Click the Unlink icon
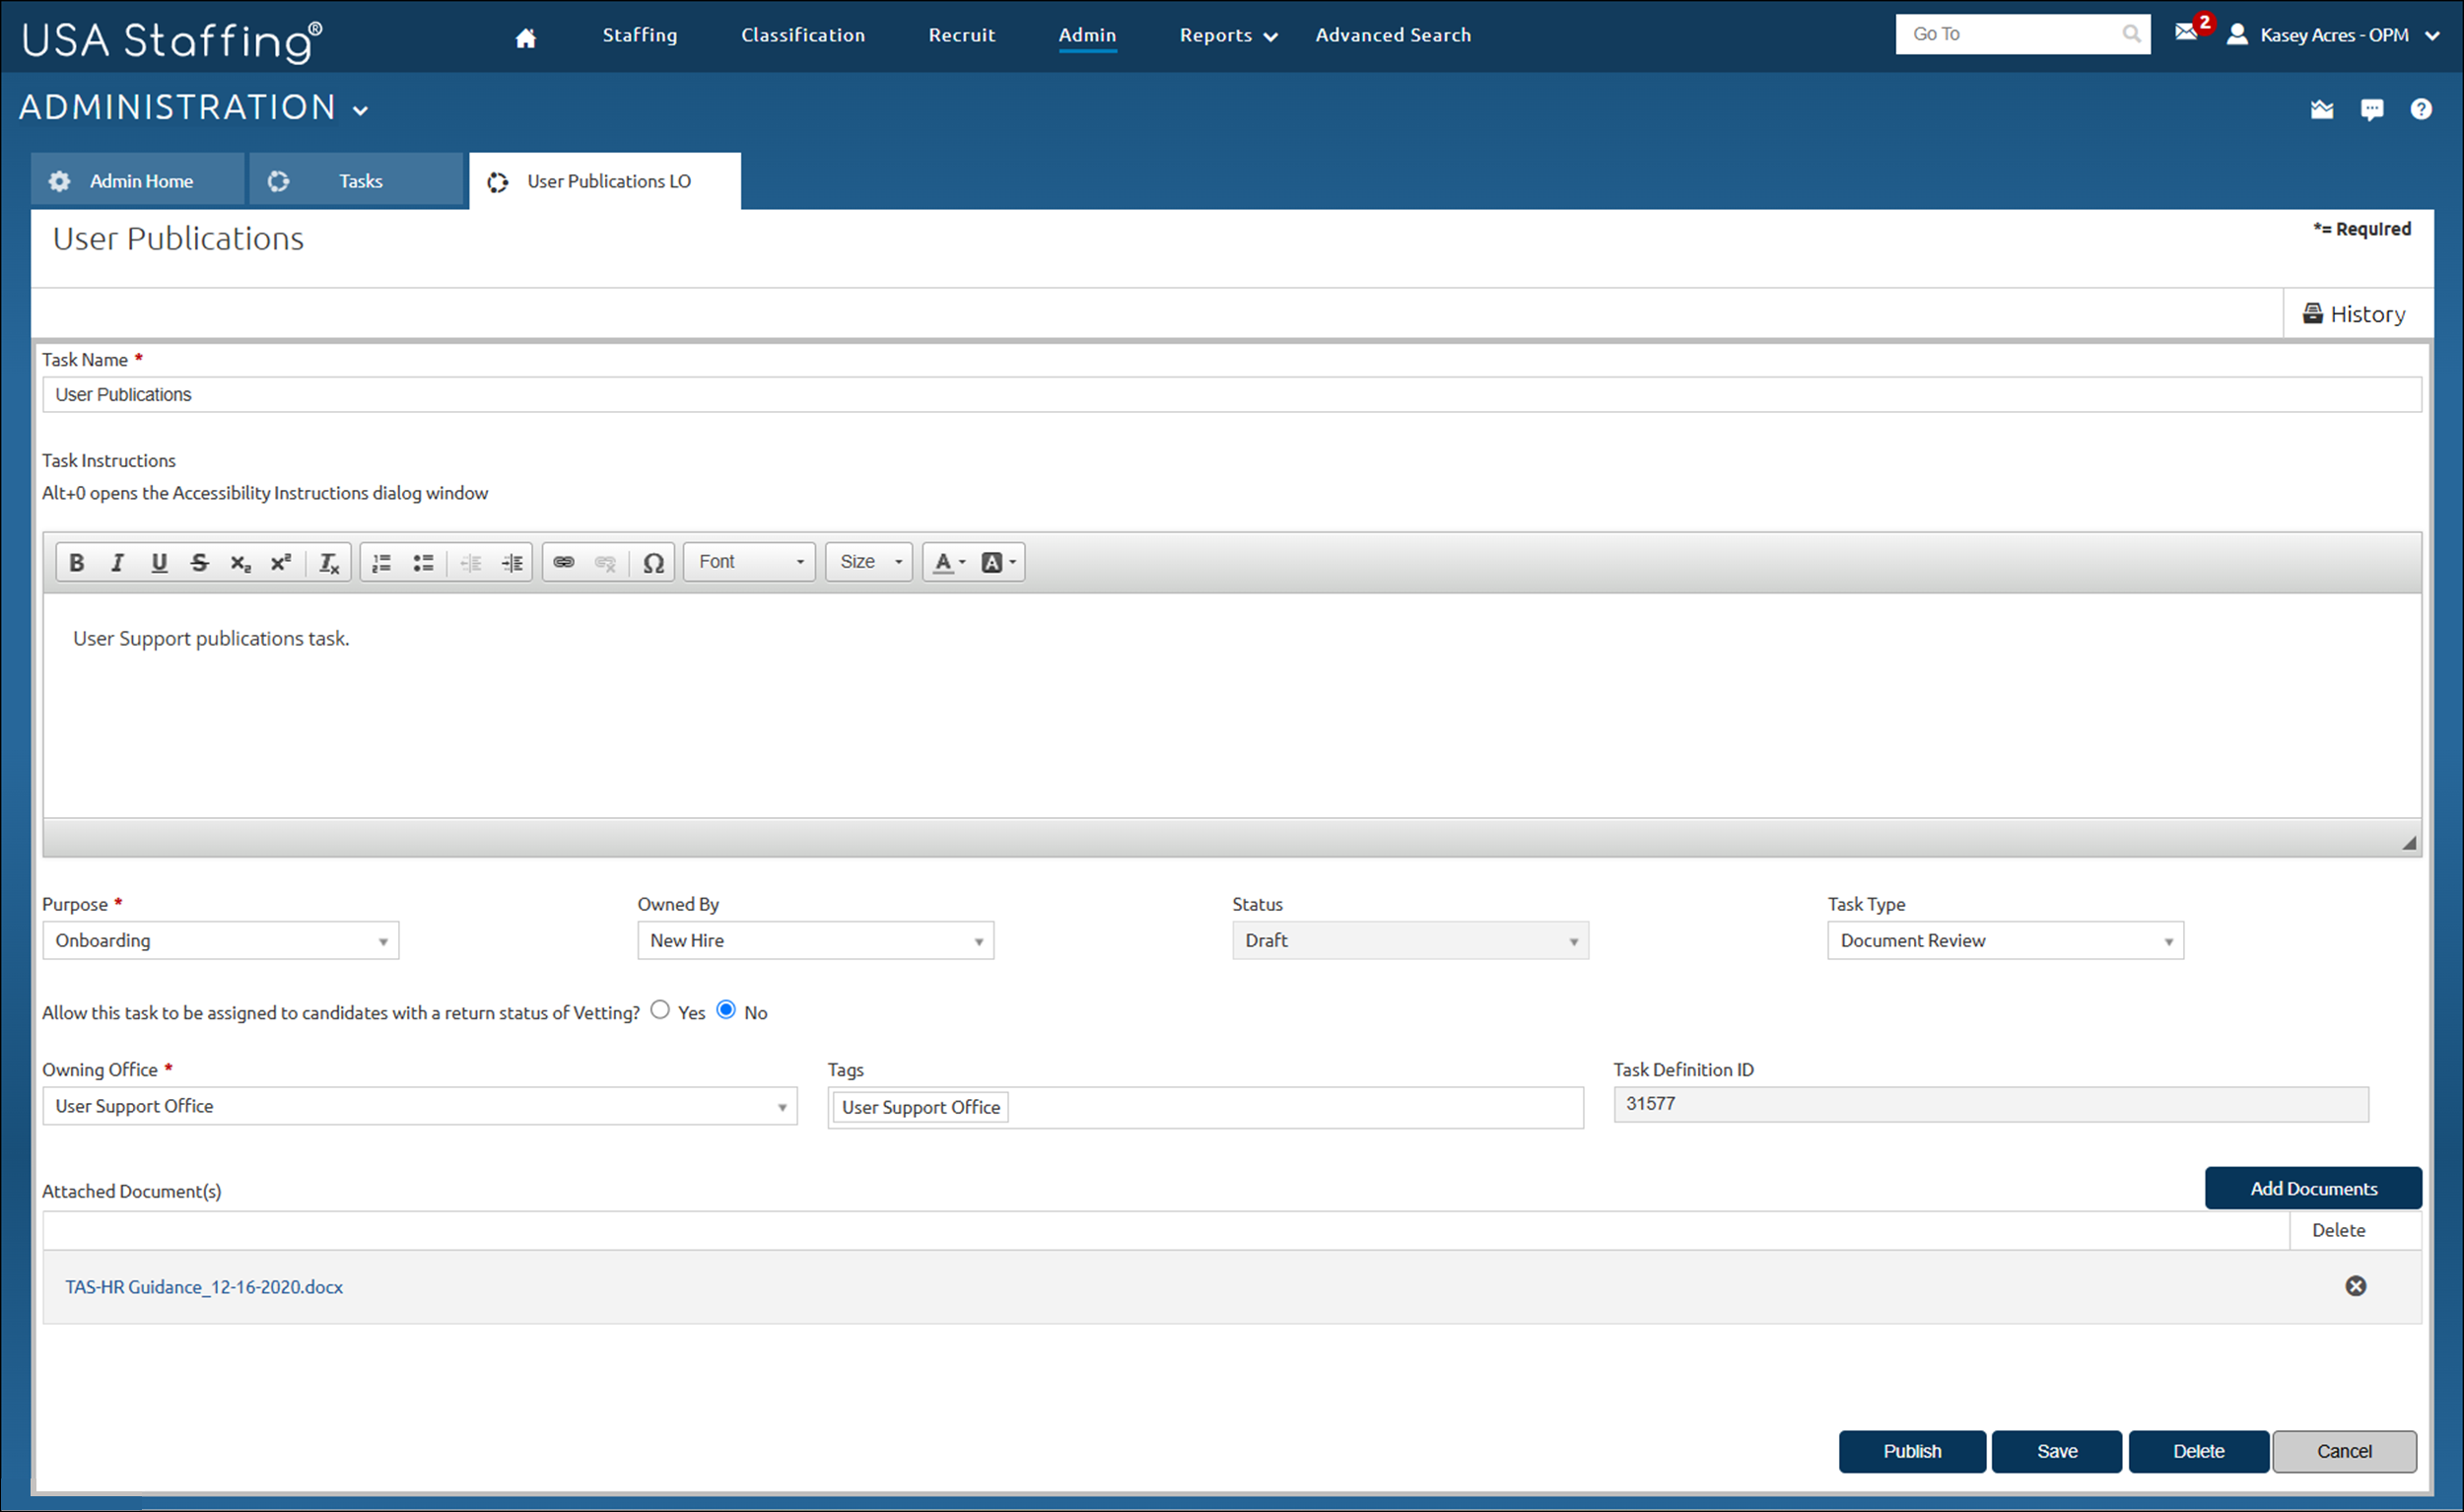Viewport: 2464px width, 1512px height. 605,562
